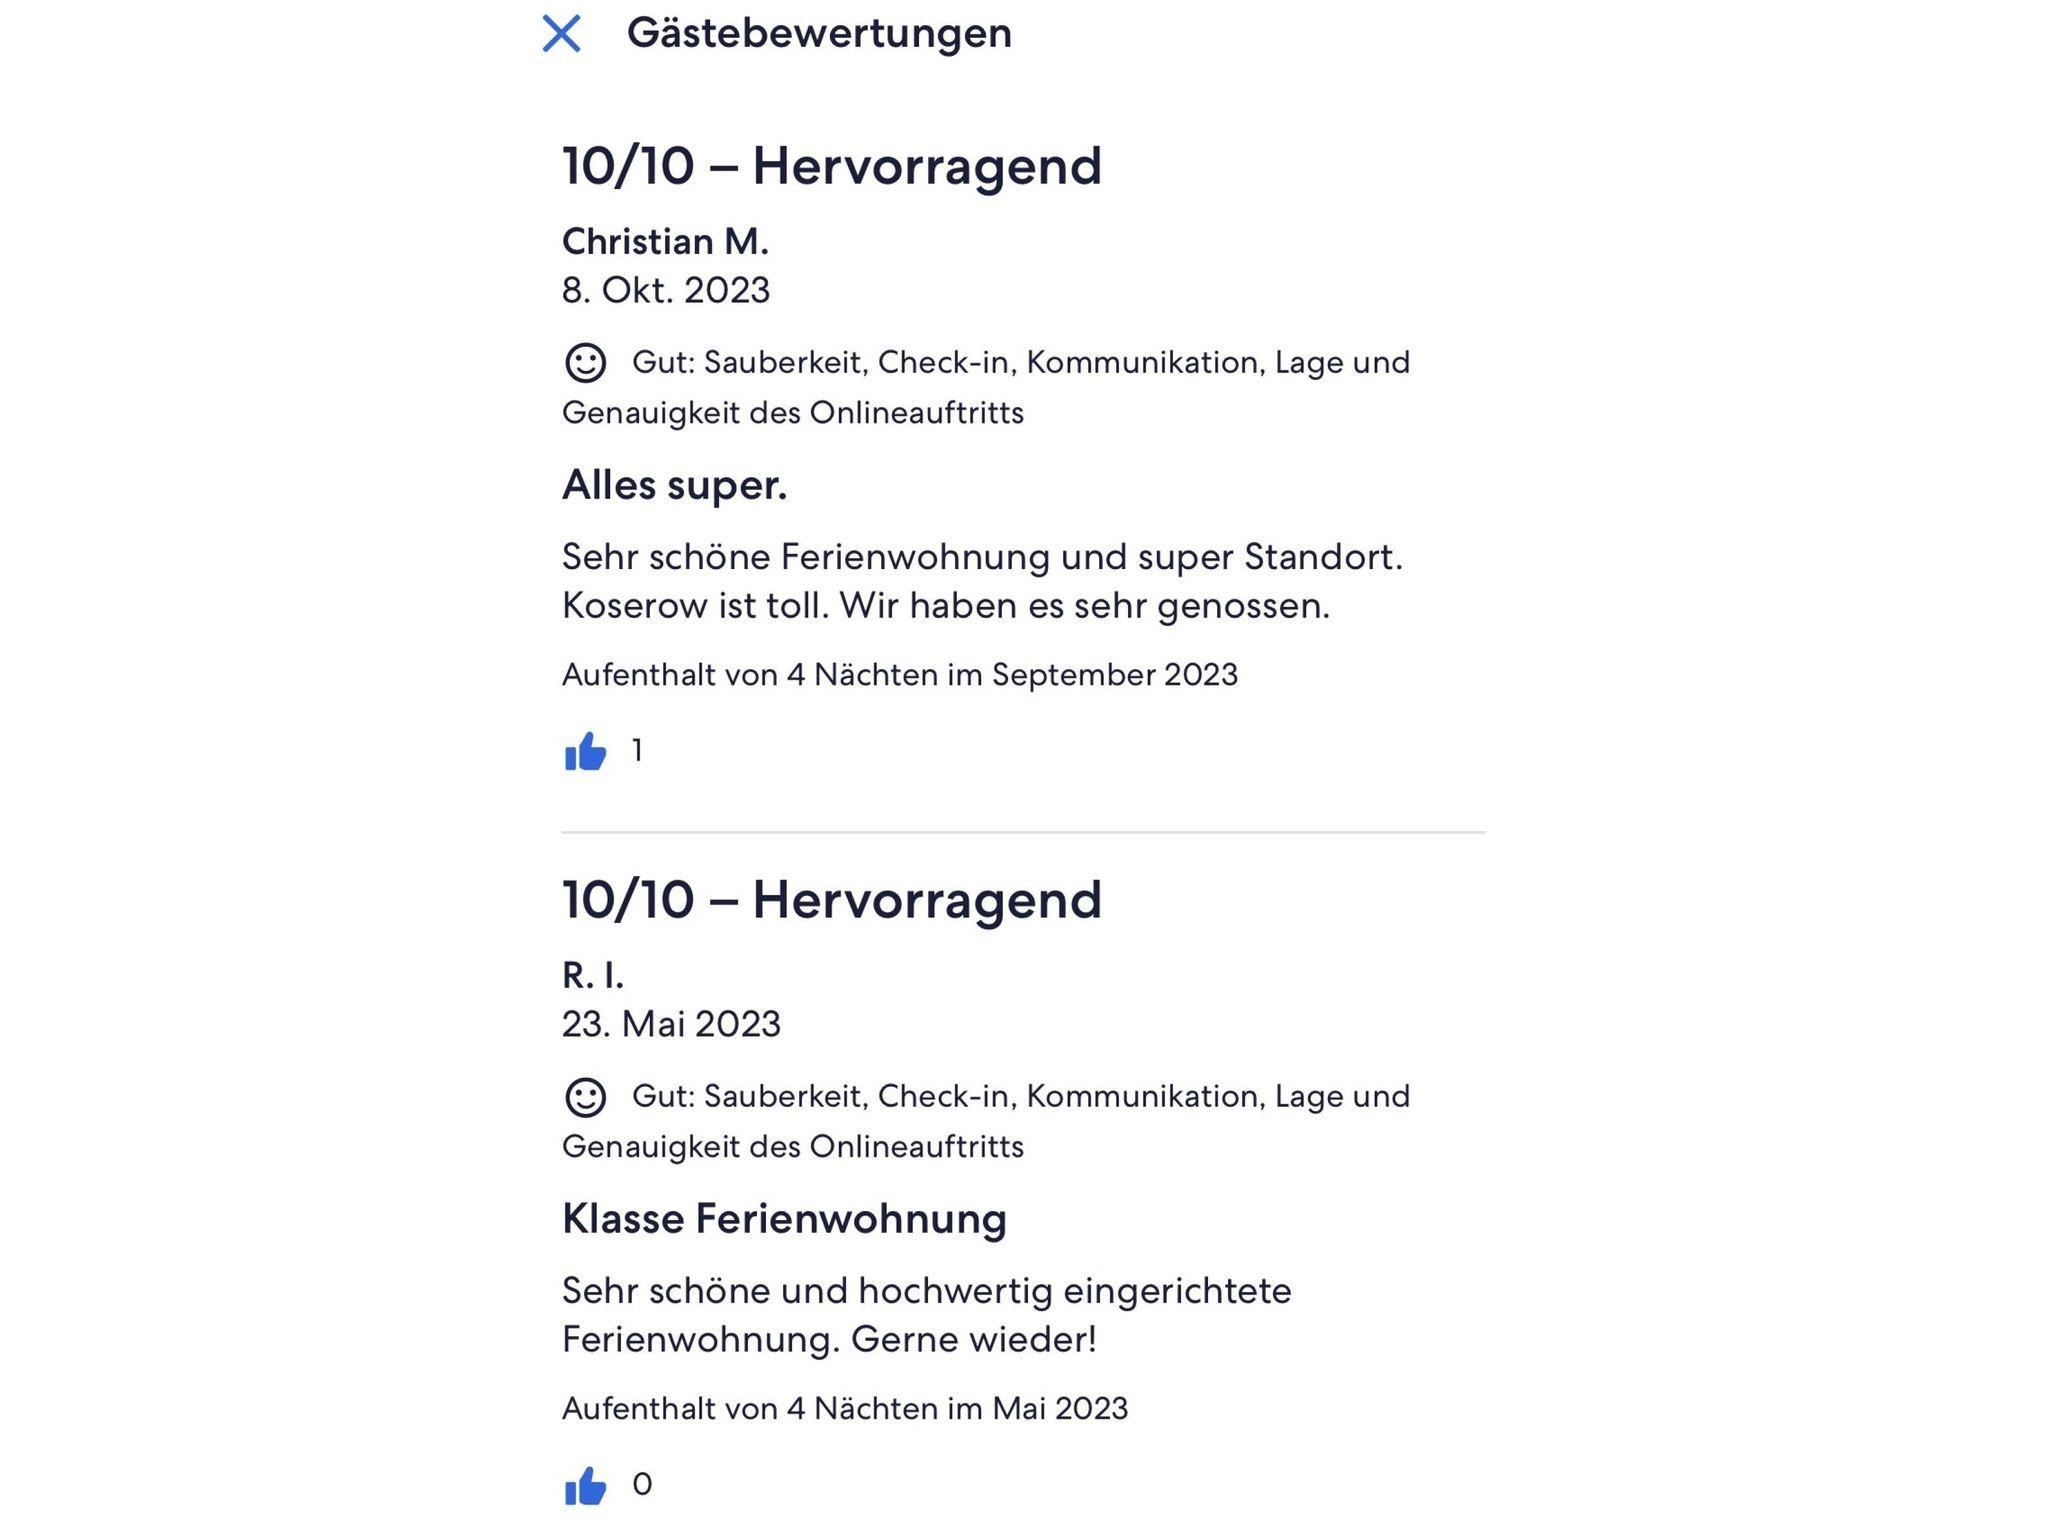Screen dimensions: 2048x1538
Task: Like Christian M.'s review with thumbs-up
Action: 585,752
